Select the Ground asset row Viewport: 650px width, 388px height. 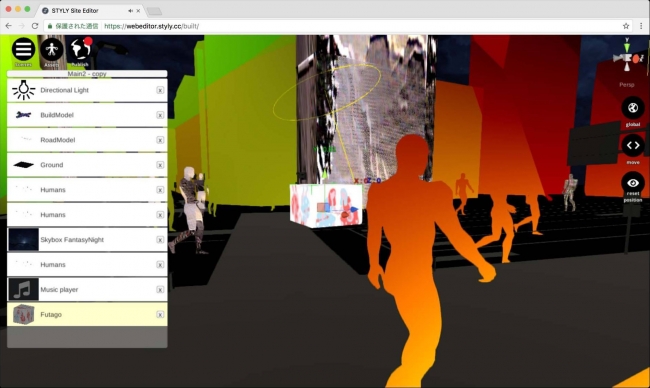click(87, 165)
